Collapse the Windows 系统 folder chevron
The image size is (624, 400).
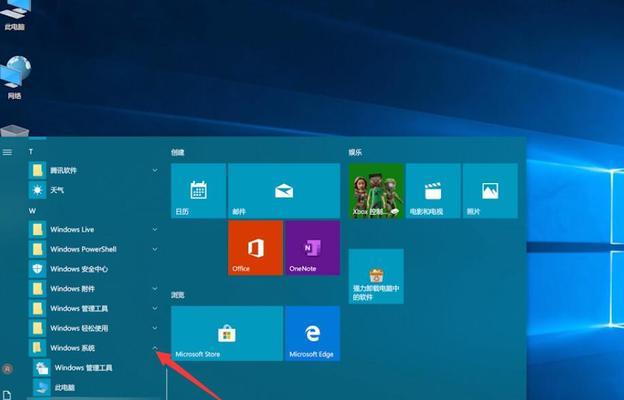(x=155, y=348)
